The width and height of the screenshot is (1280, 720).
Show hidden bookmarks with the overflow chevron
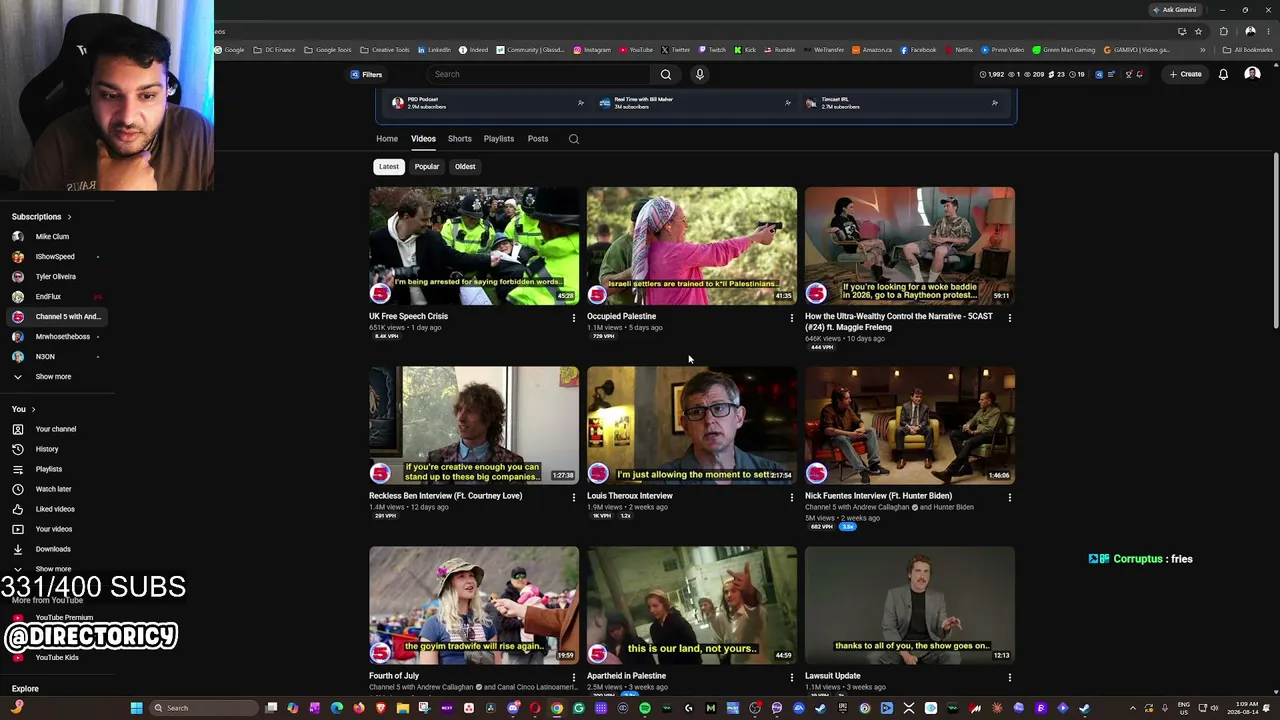pyautogui.click(x=1203, y=50)
